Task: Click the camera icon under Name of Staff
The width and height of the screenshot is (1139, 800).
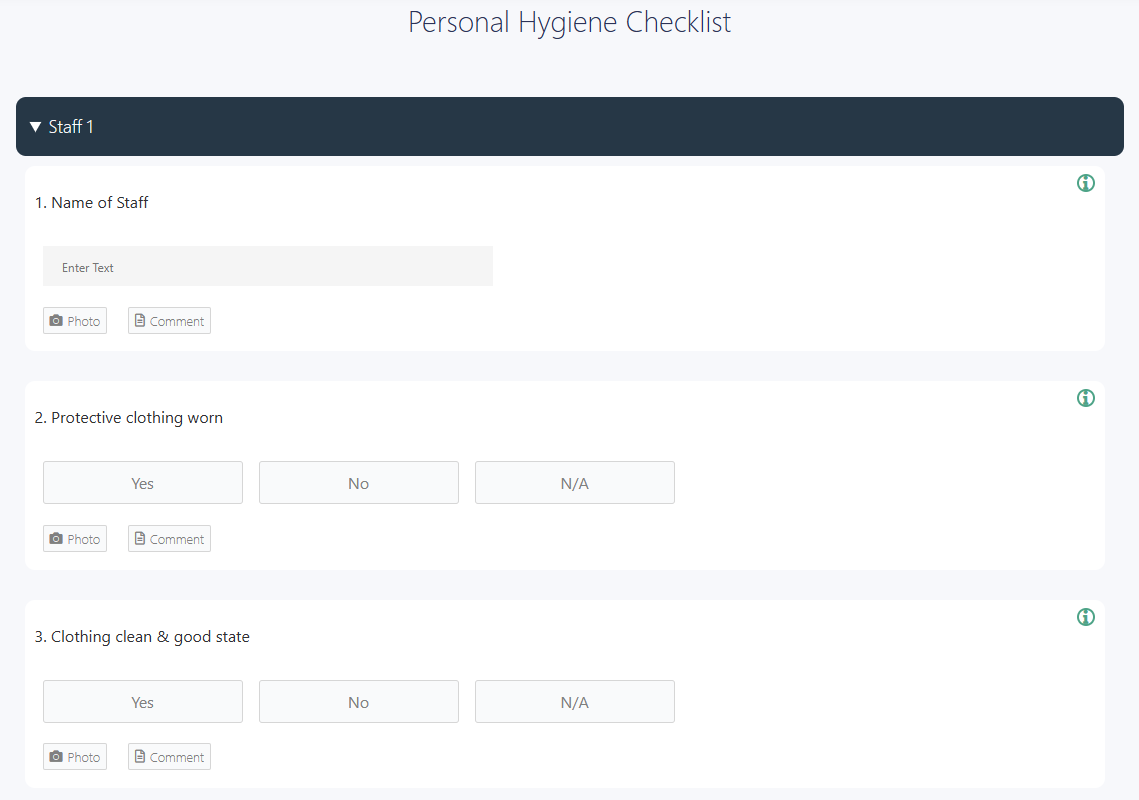Action: (57, 320)
